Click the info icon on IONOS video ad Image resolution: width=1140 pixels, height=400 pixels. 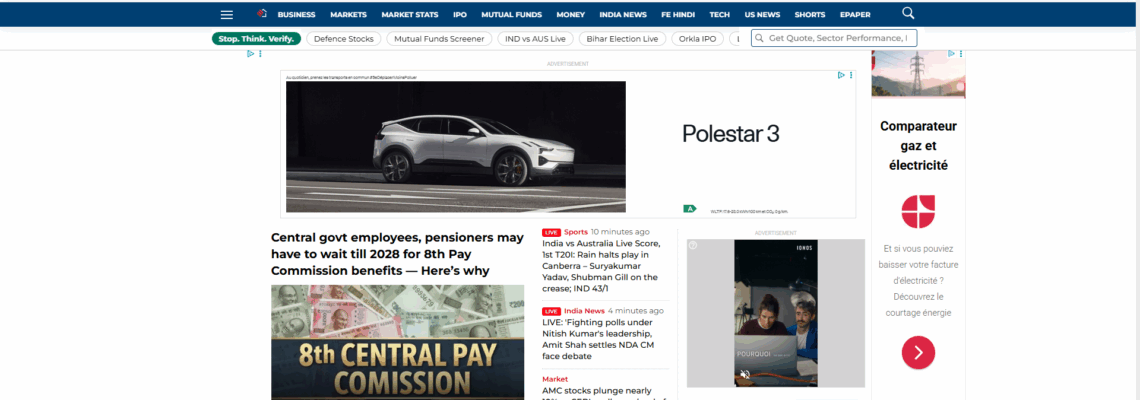(693, 245)
